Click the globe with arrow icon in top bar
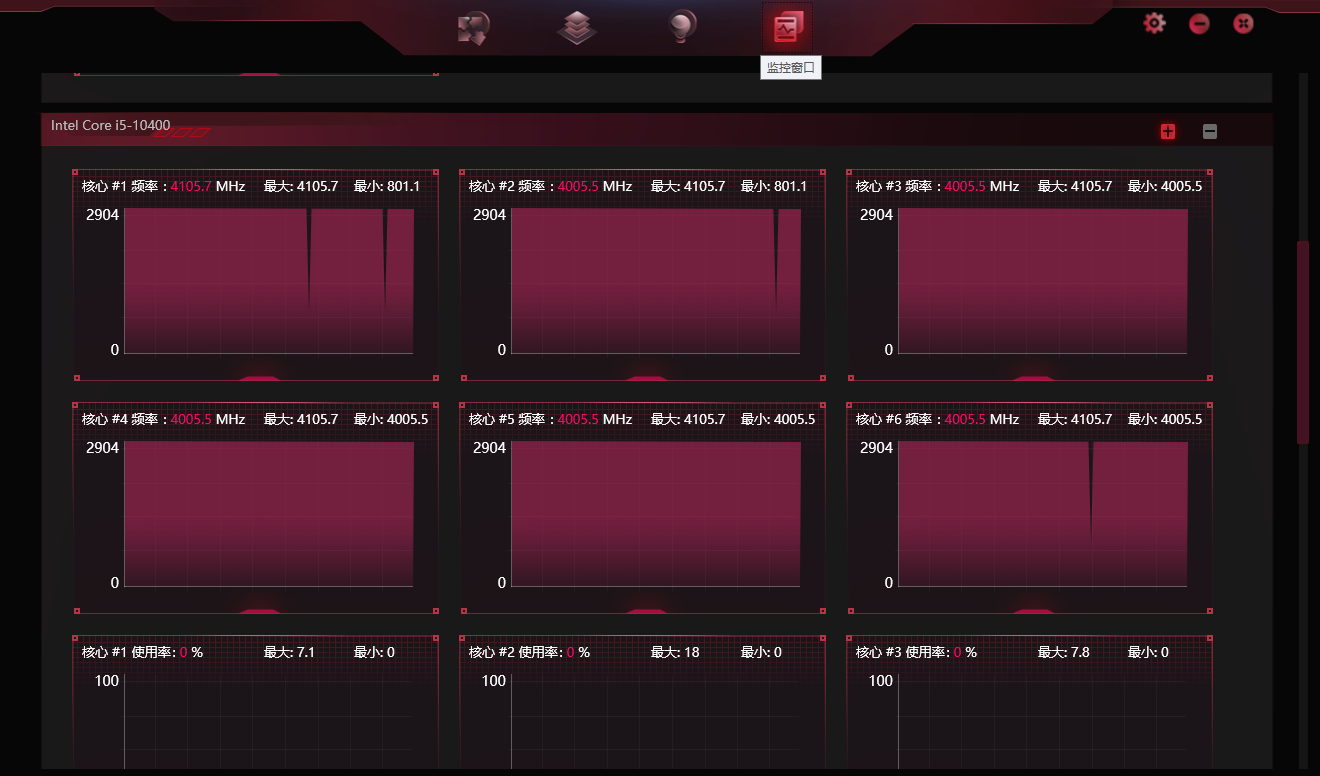This screenshot has height=776, width=1320. click(x=472, y=28)
